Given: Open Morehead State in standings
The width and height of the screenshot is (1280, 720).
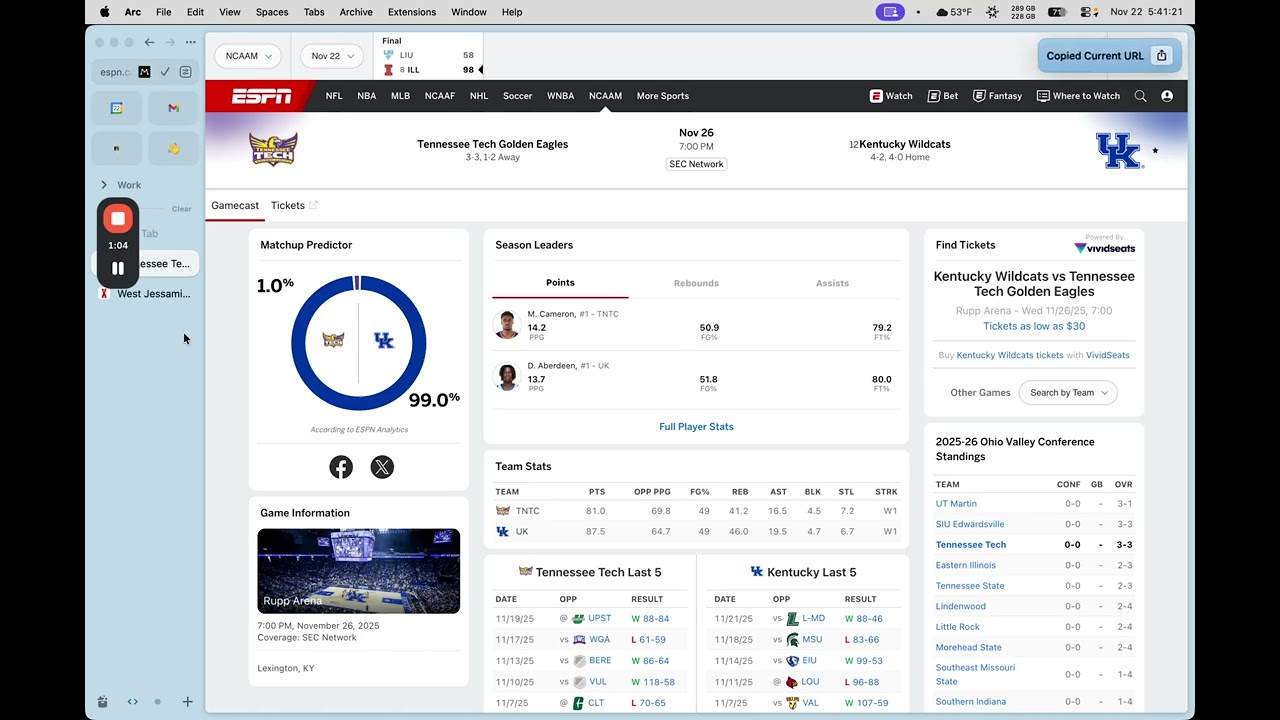Looking at the screenshot, I should click(x=968, y=647).
